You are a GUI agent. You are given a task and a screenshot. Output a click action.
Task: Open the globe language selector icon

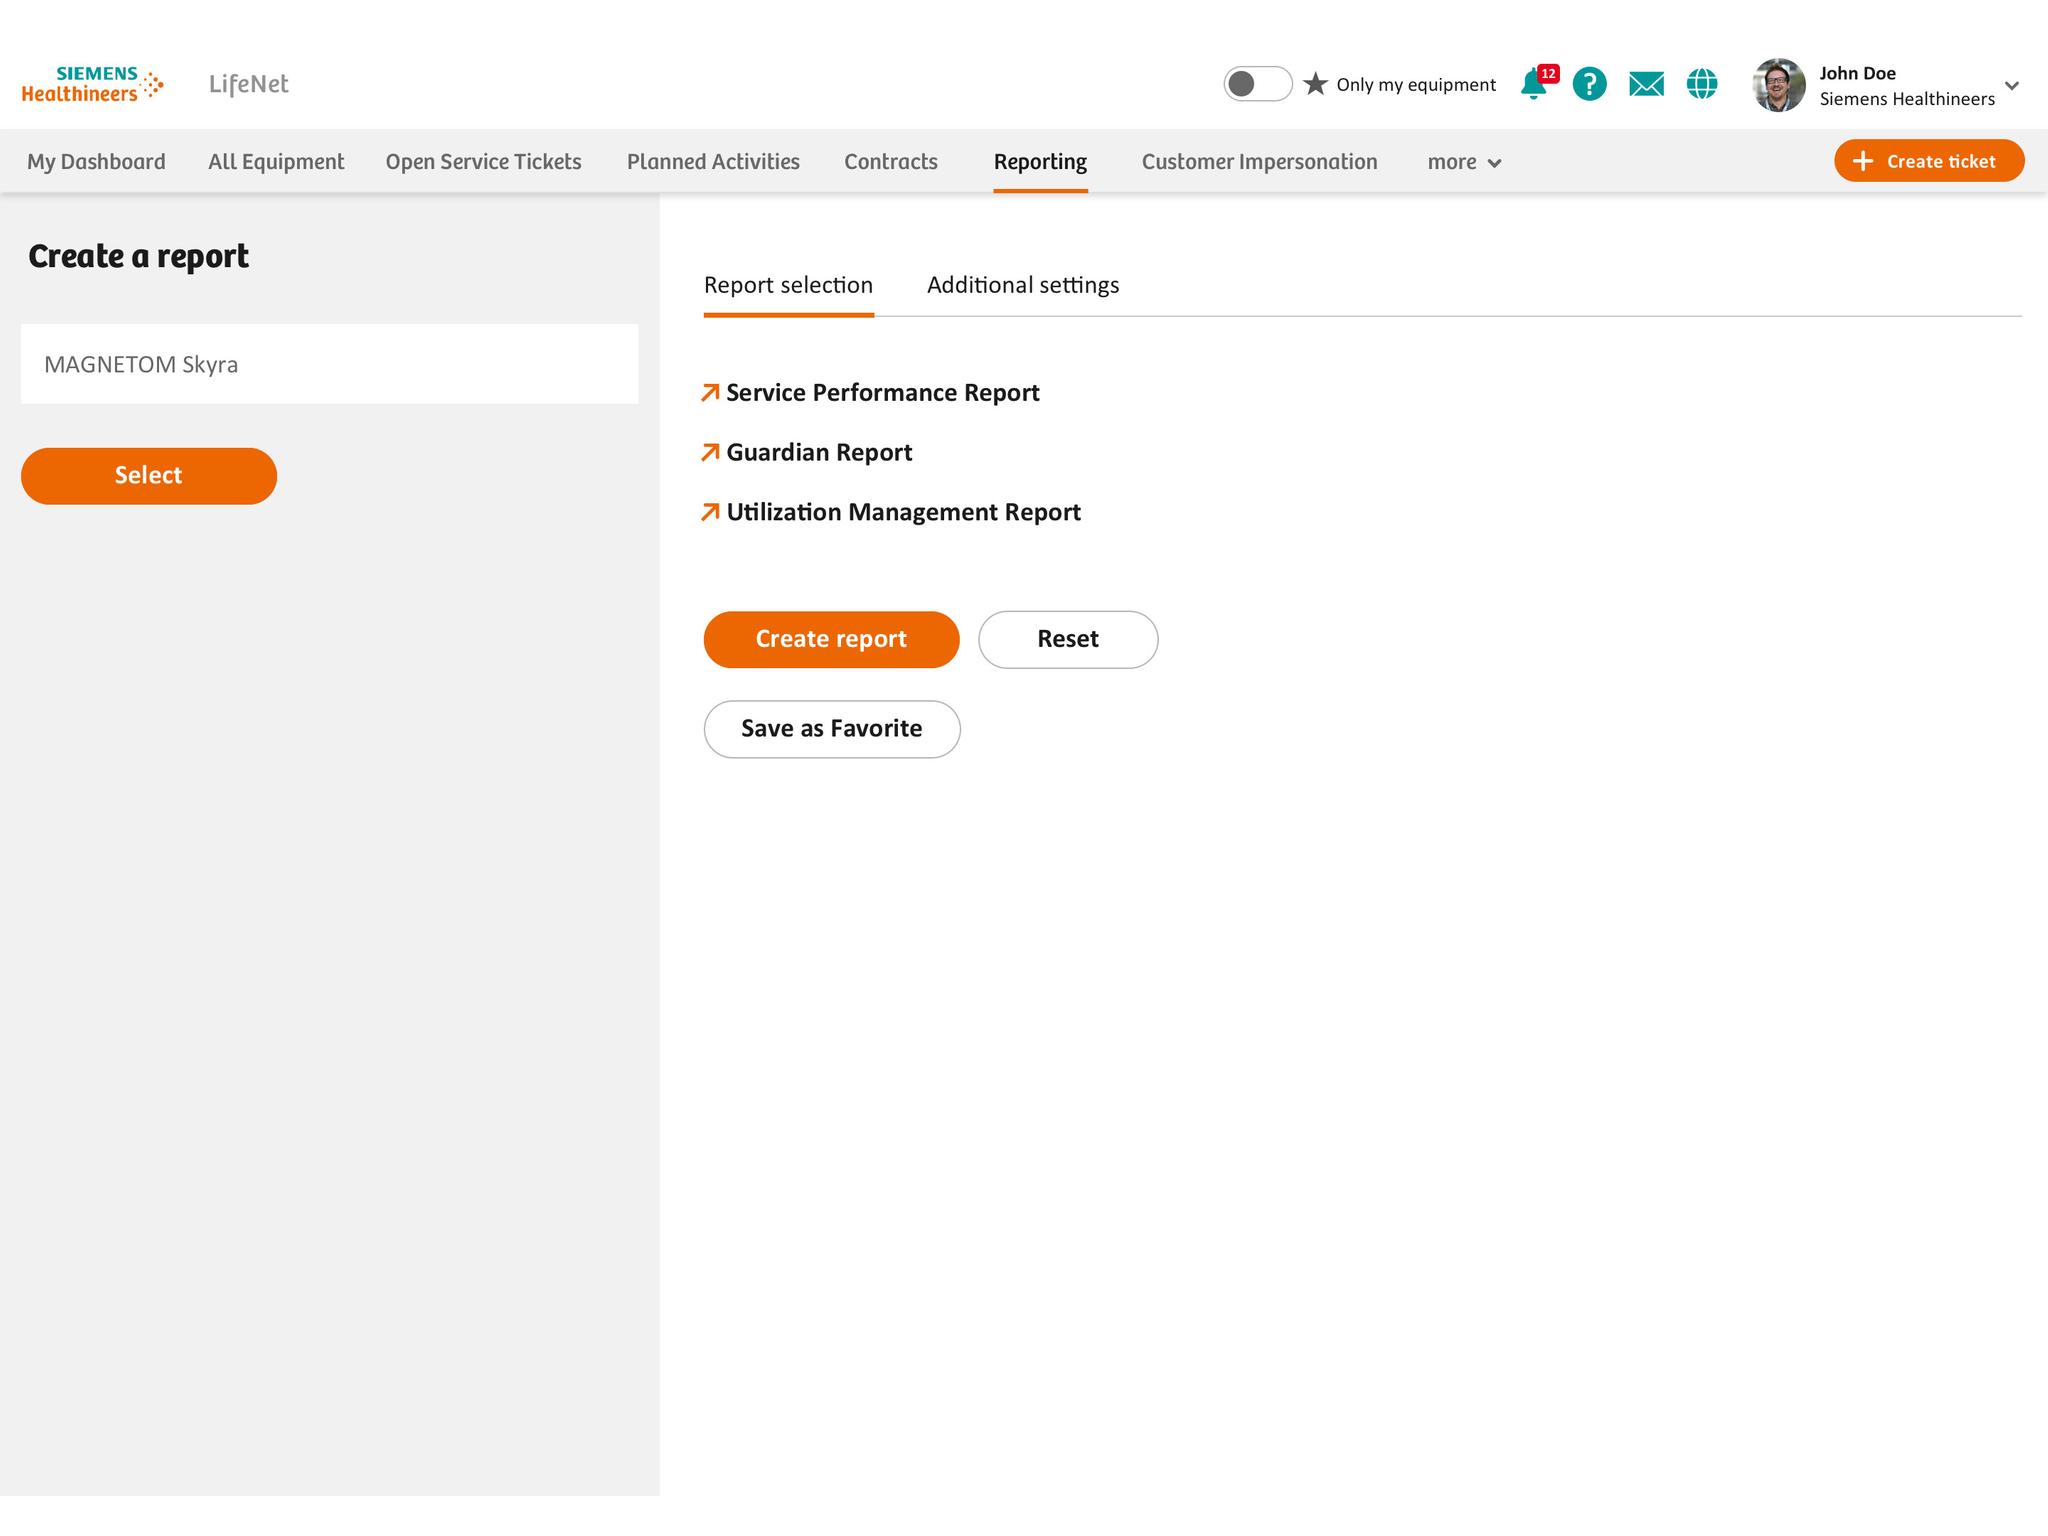tap(1702, 85)
